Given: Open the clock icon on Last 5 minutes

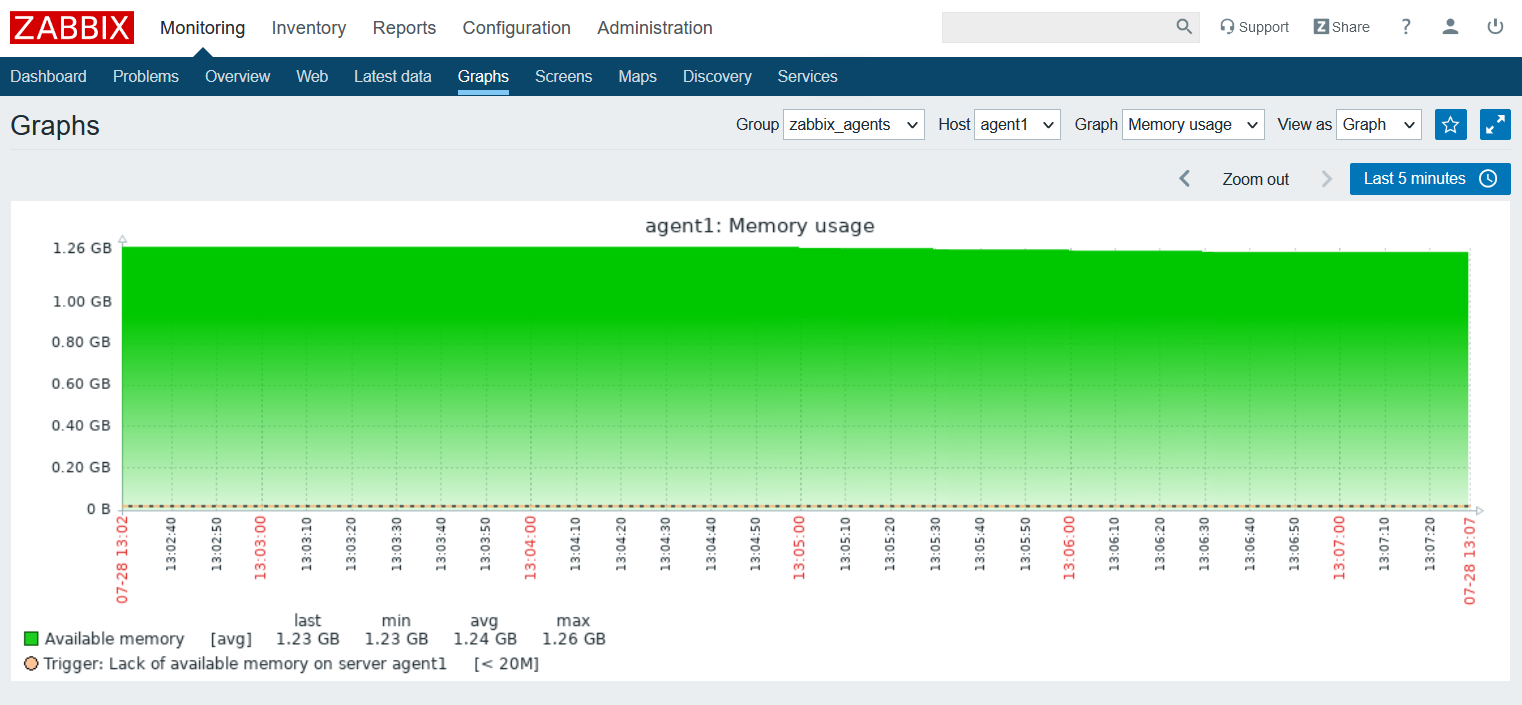Looking at the screenshot, I should 1491,179.
